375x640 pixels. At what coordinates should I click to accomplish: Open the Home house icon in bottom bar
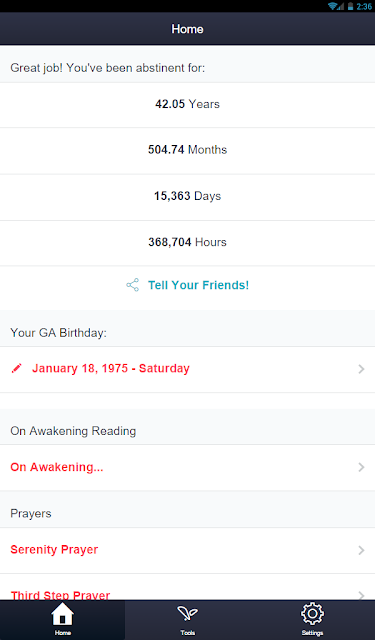coord(62,614)
